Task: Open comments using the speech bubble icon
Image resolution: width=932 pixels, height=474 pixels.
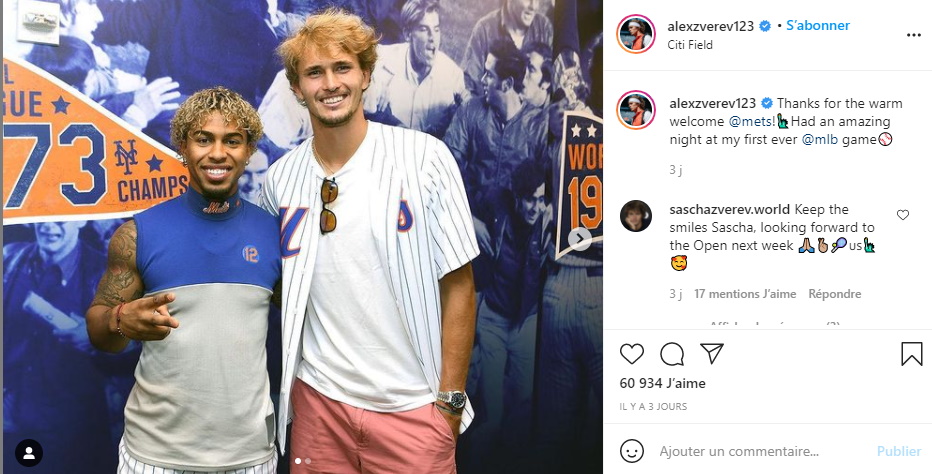Action: tap(672, 354)
